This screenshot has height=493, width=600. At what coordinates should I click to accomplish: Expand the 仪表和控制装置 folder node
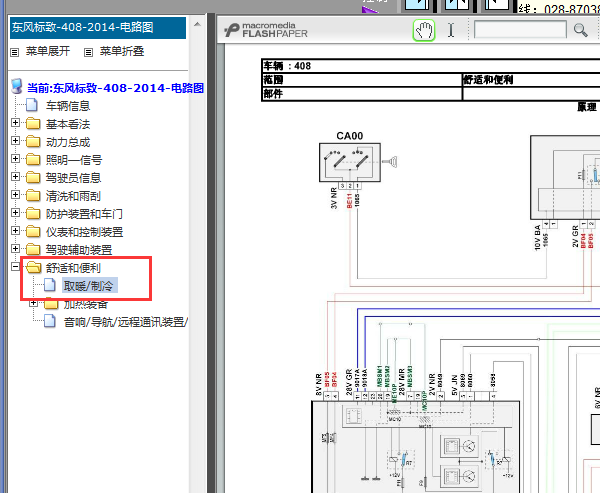pyautogui.click(x=15, y=230)
